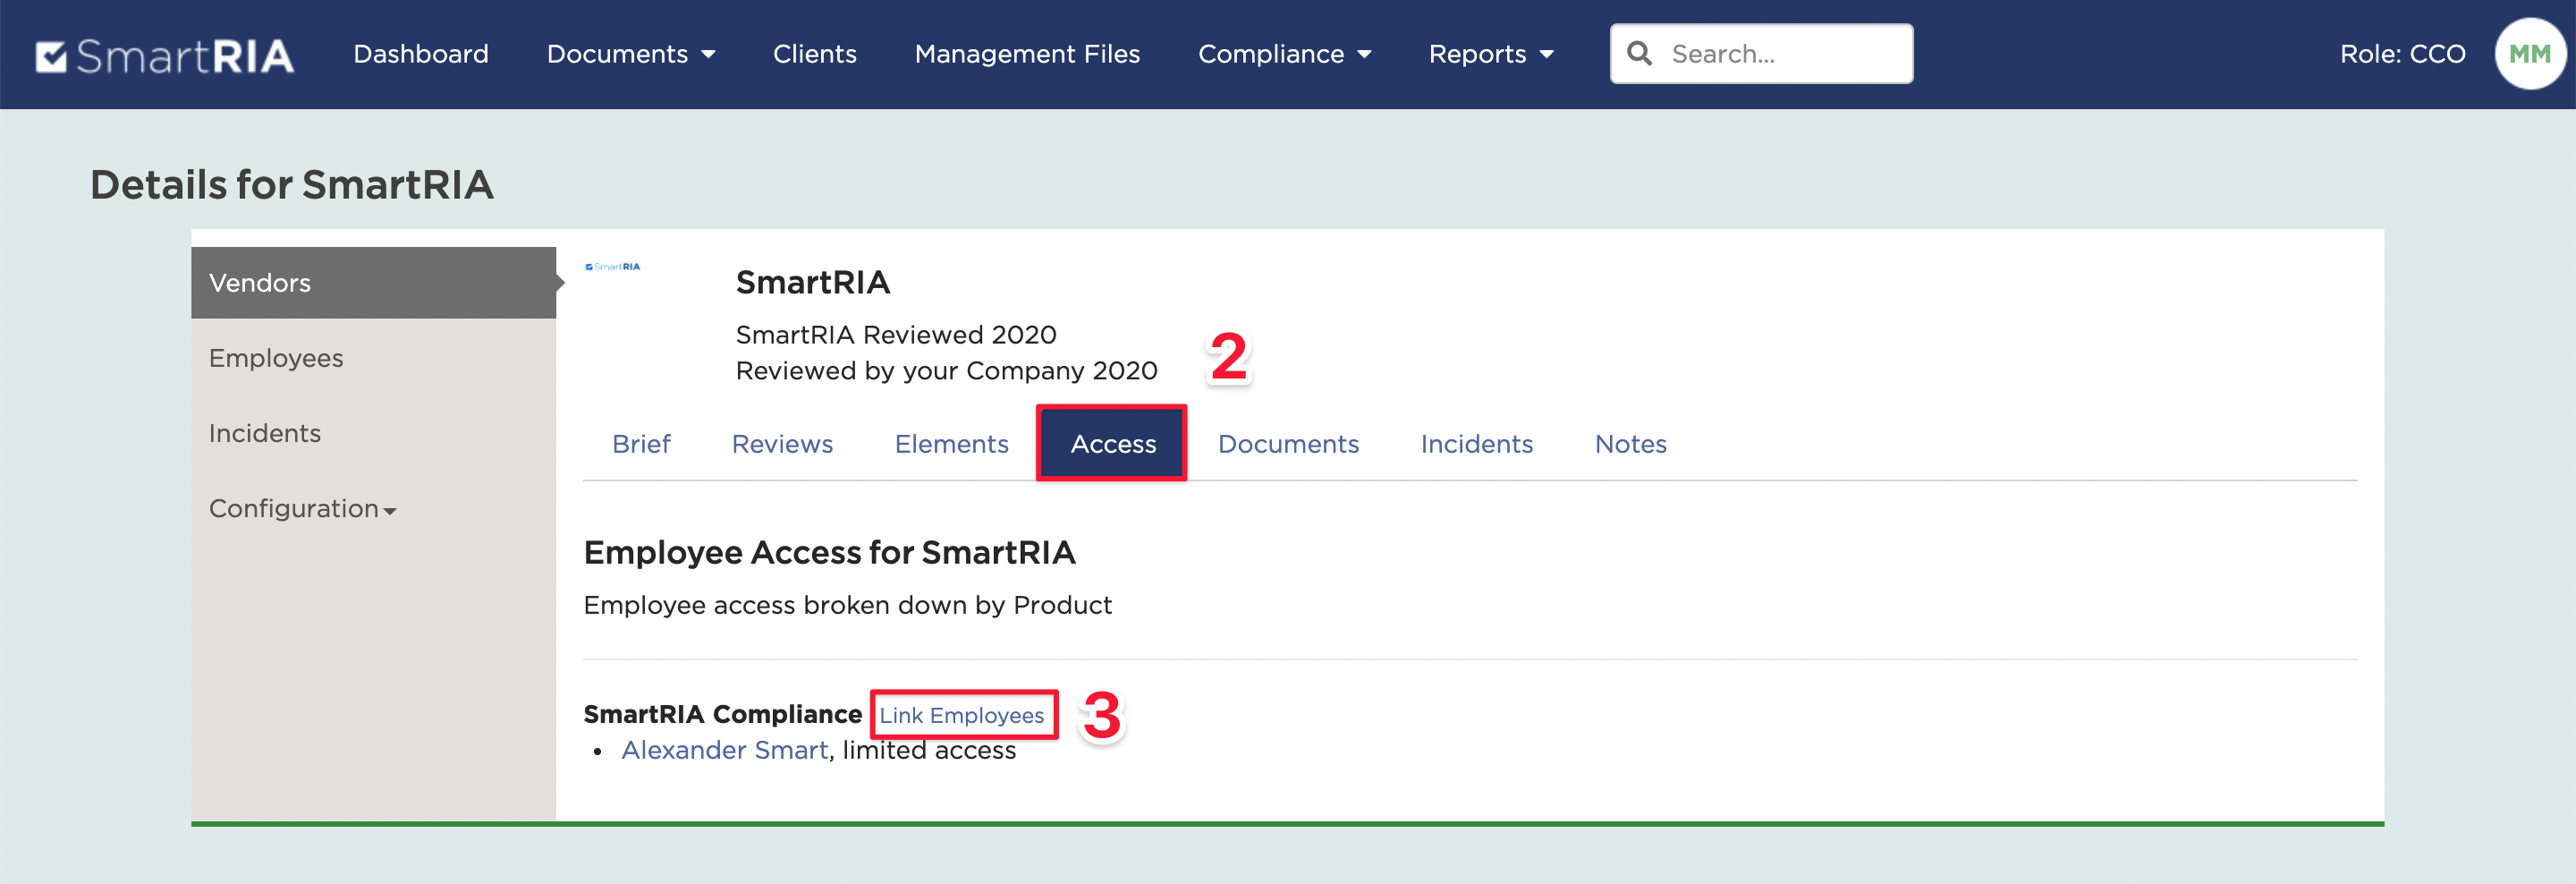
Task: Select Vendors in the sidebar
Action: 373,283
